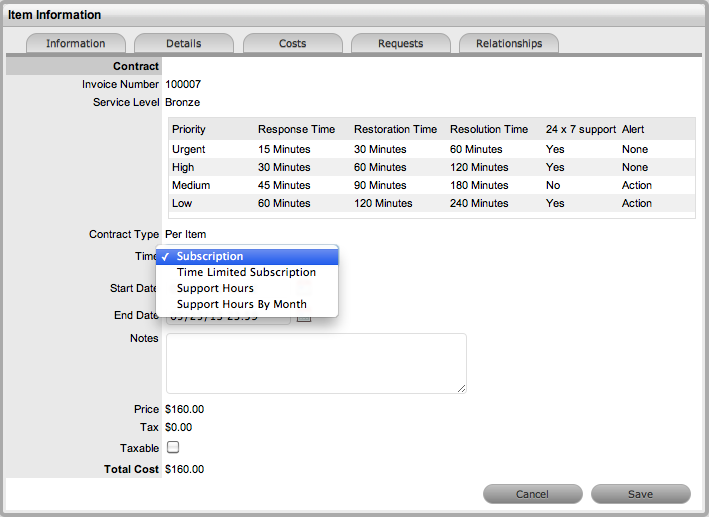This screenshot has width=709, height=517.
Task: Click the Restoration Time column header
Action: pyautogui.click(x=396, y=129)
